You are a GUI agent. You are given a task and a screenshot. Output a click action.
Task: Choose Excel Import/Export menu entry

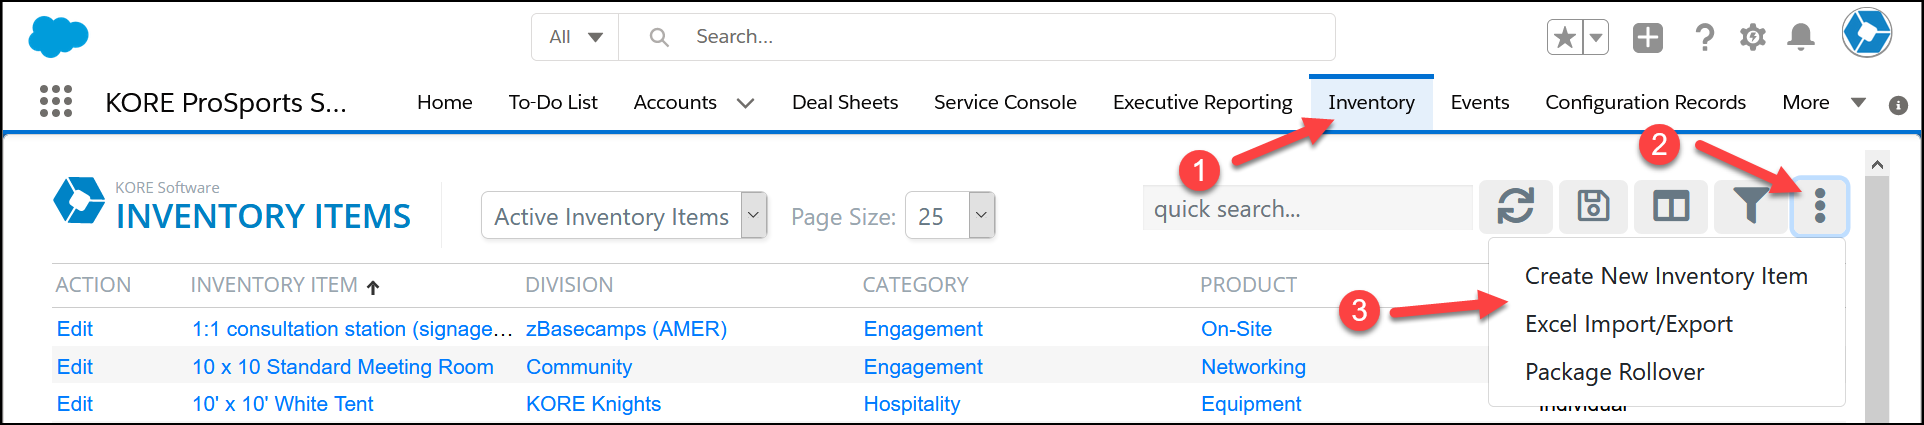point(1629,324)
